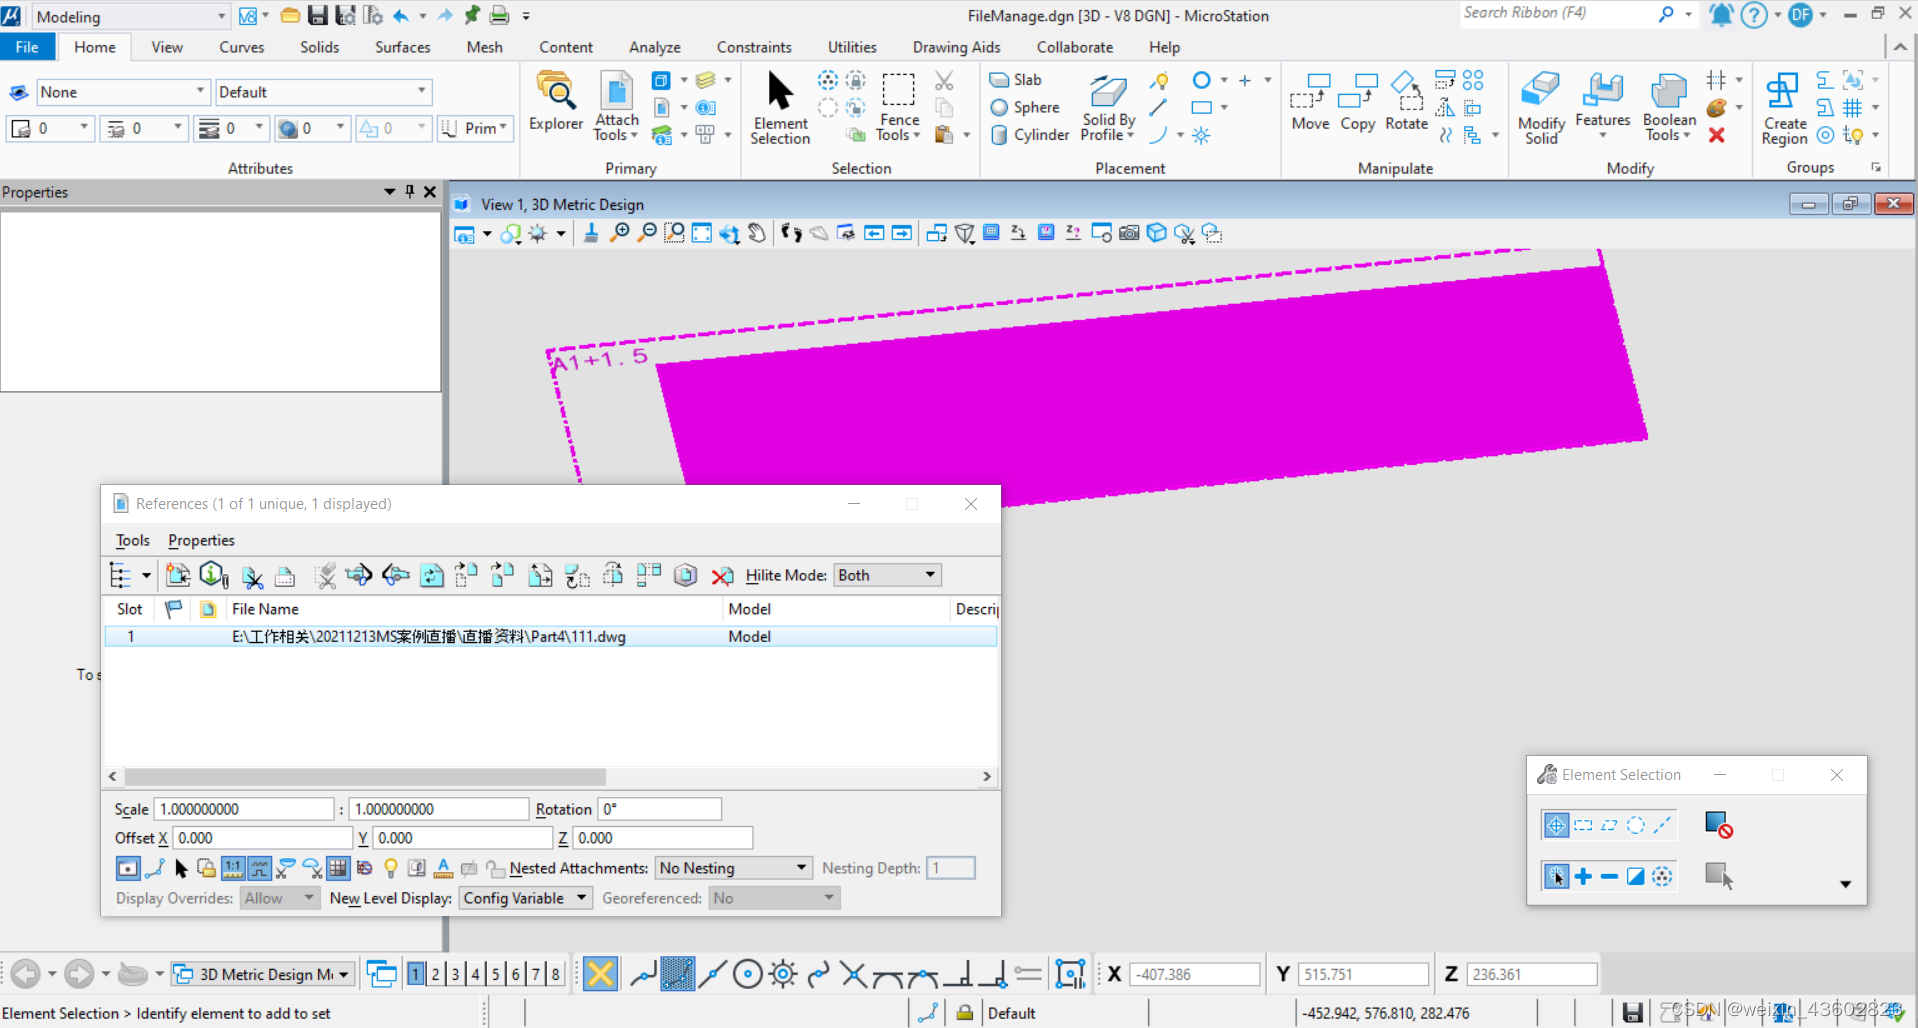The image size is (1918, 1028).
Task: Open Properties menu in References dialog
Action: pyautogui.click(x=201, y=540)
